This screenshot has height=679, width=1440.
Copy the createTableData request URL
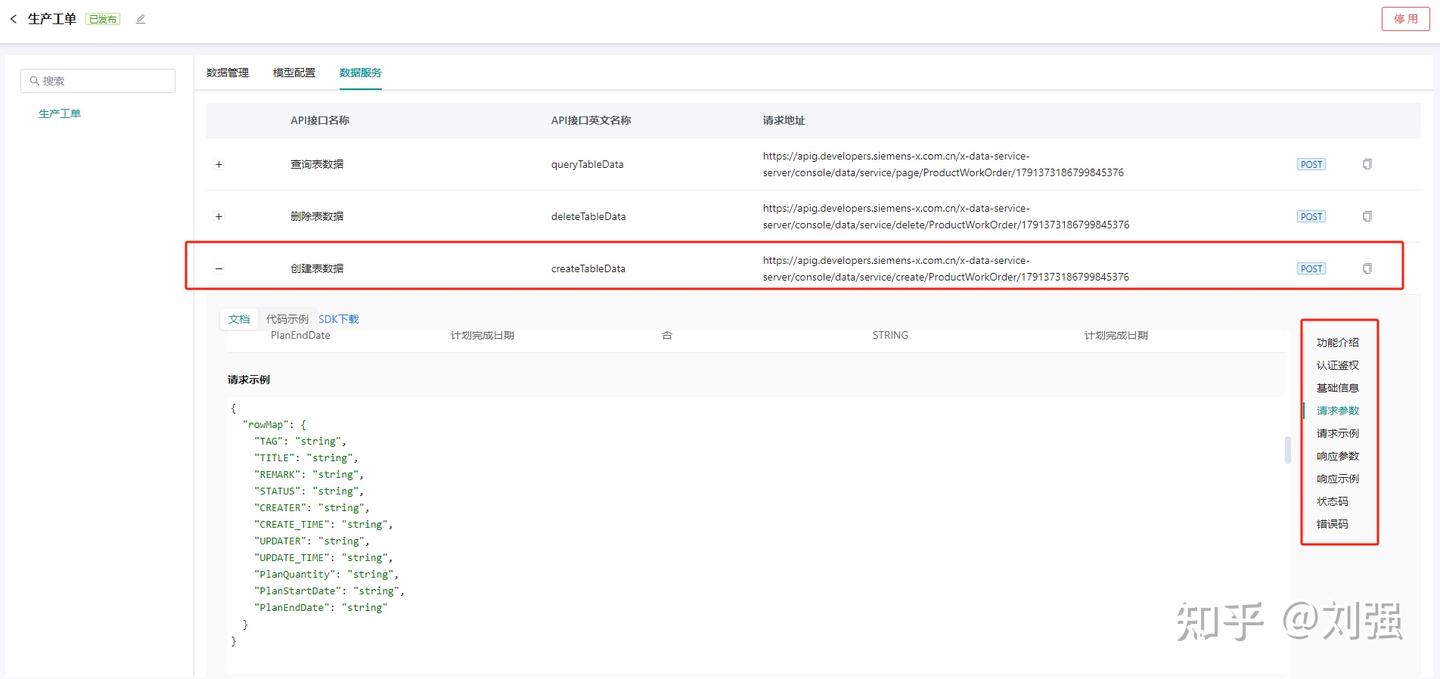pyautogui.click(x=1366, y=268)
